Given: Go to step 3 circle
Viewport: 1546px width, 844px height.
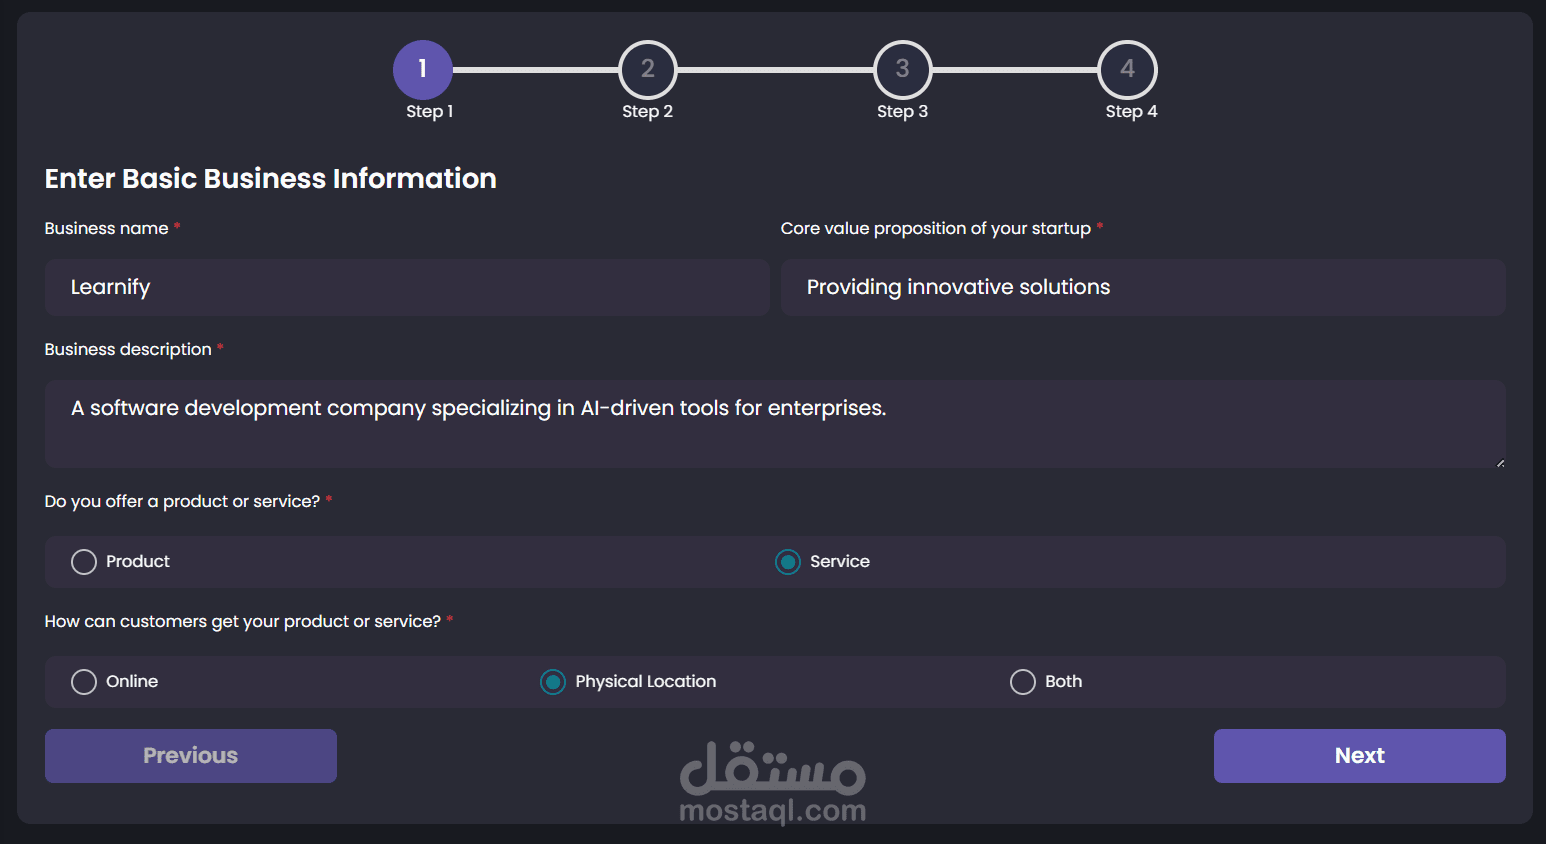Looking at the screenshot, I should coord(902,69).
